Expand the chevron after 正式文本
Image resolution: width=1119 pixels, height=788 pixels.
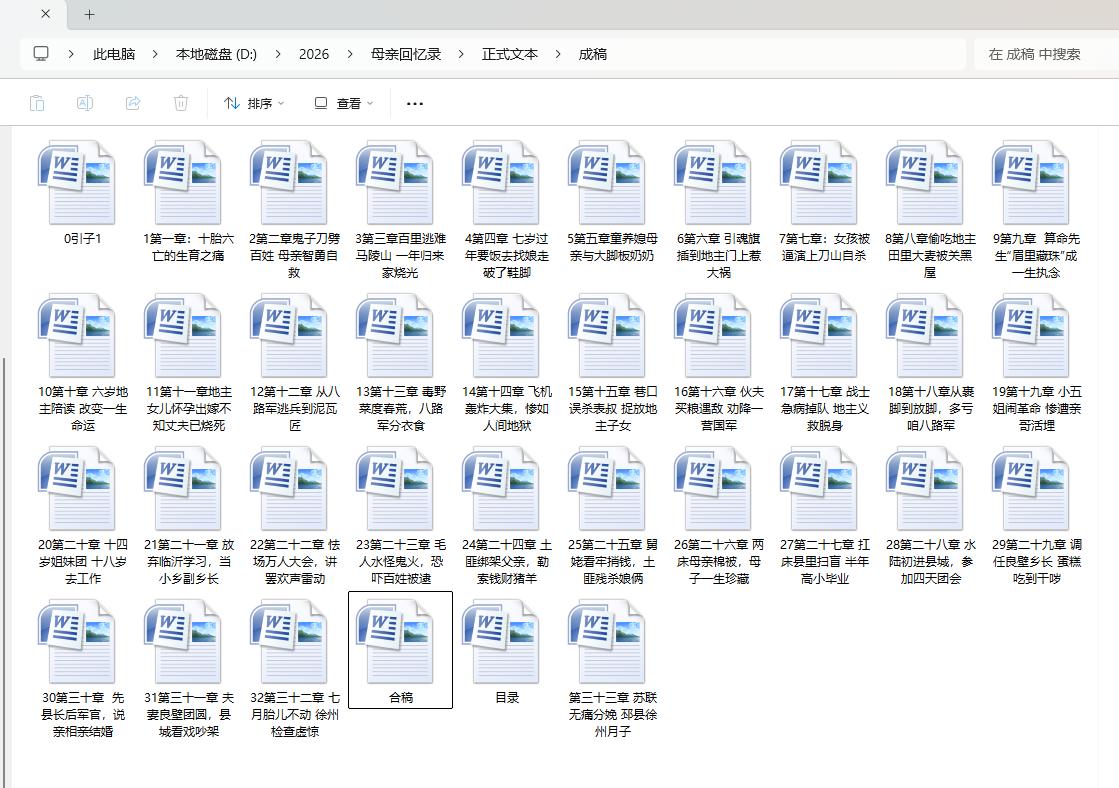click(x=558, y=54)
